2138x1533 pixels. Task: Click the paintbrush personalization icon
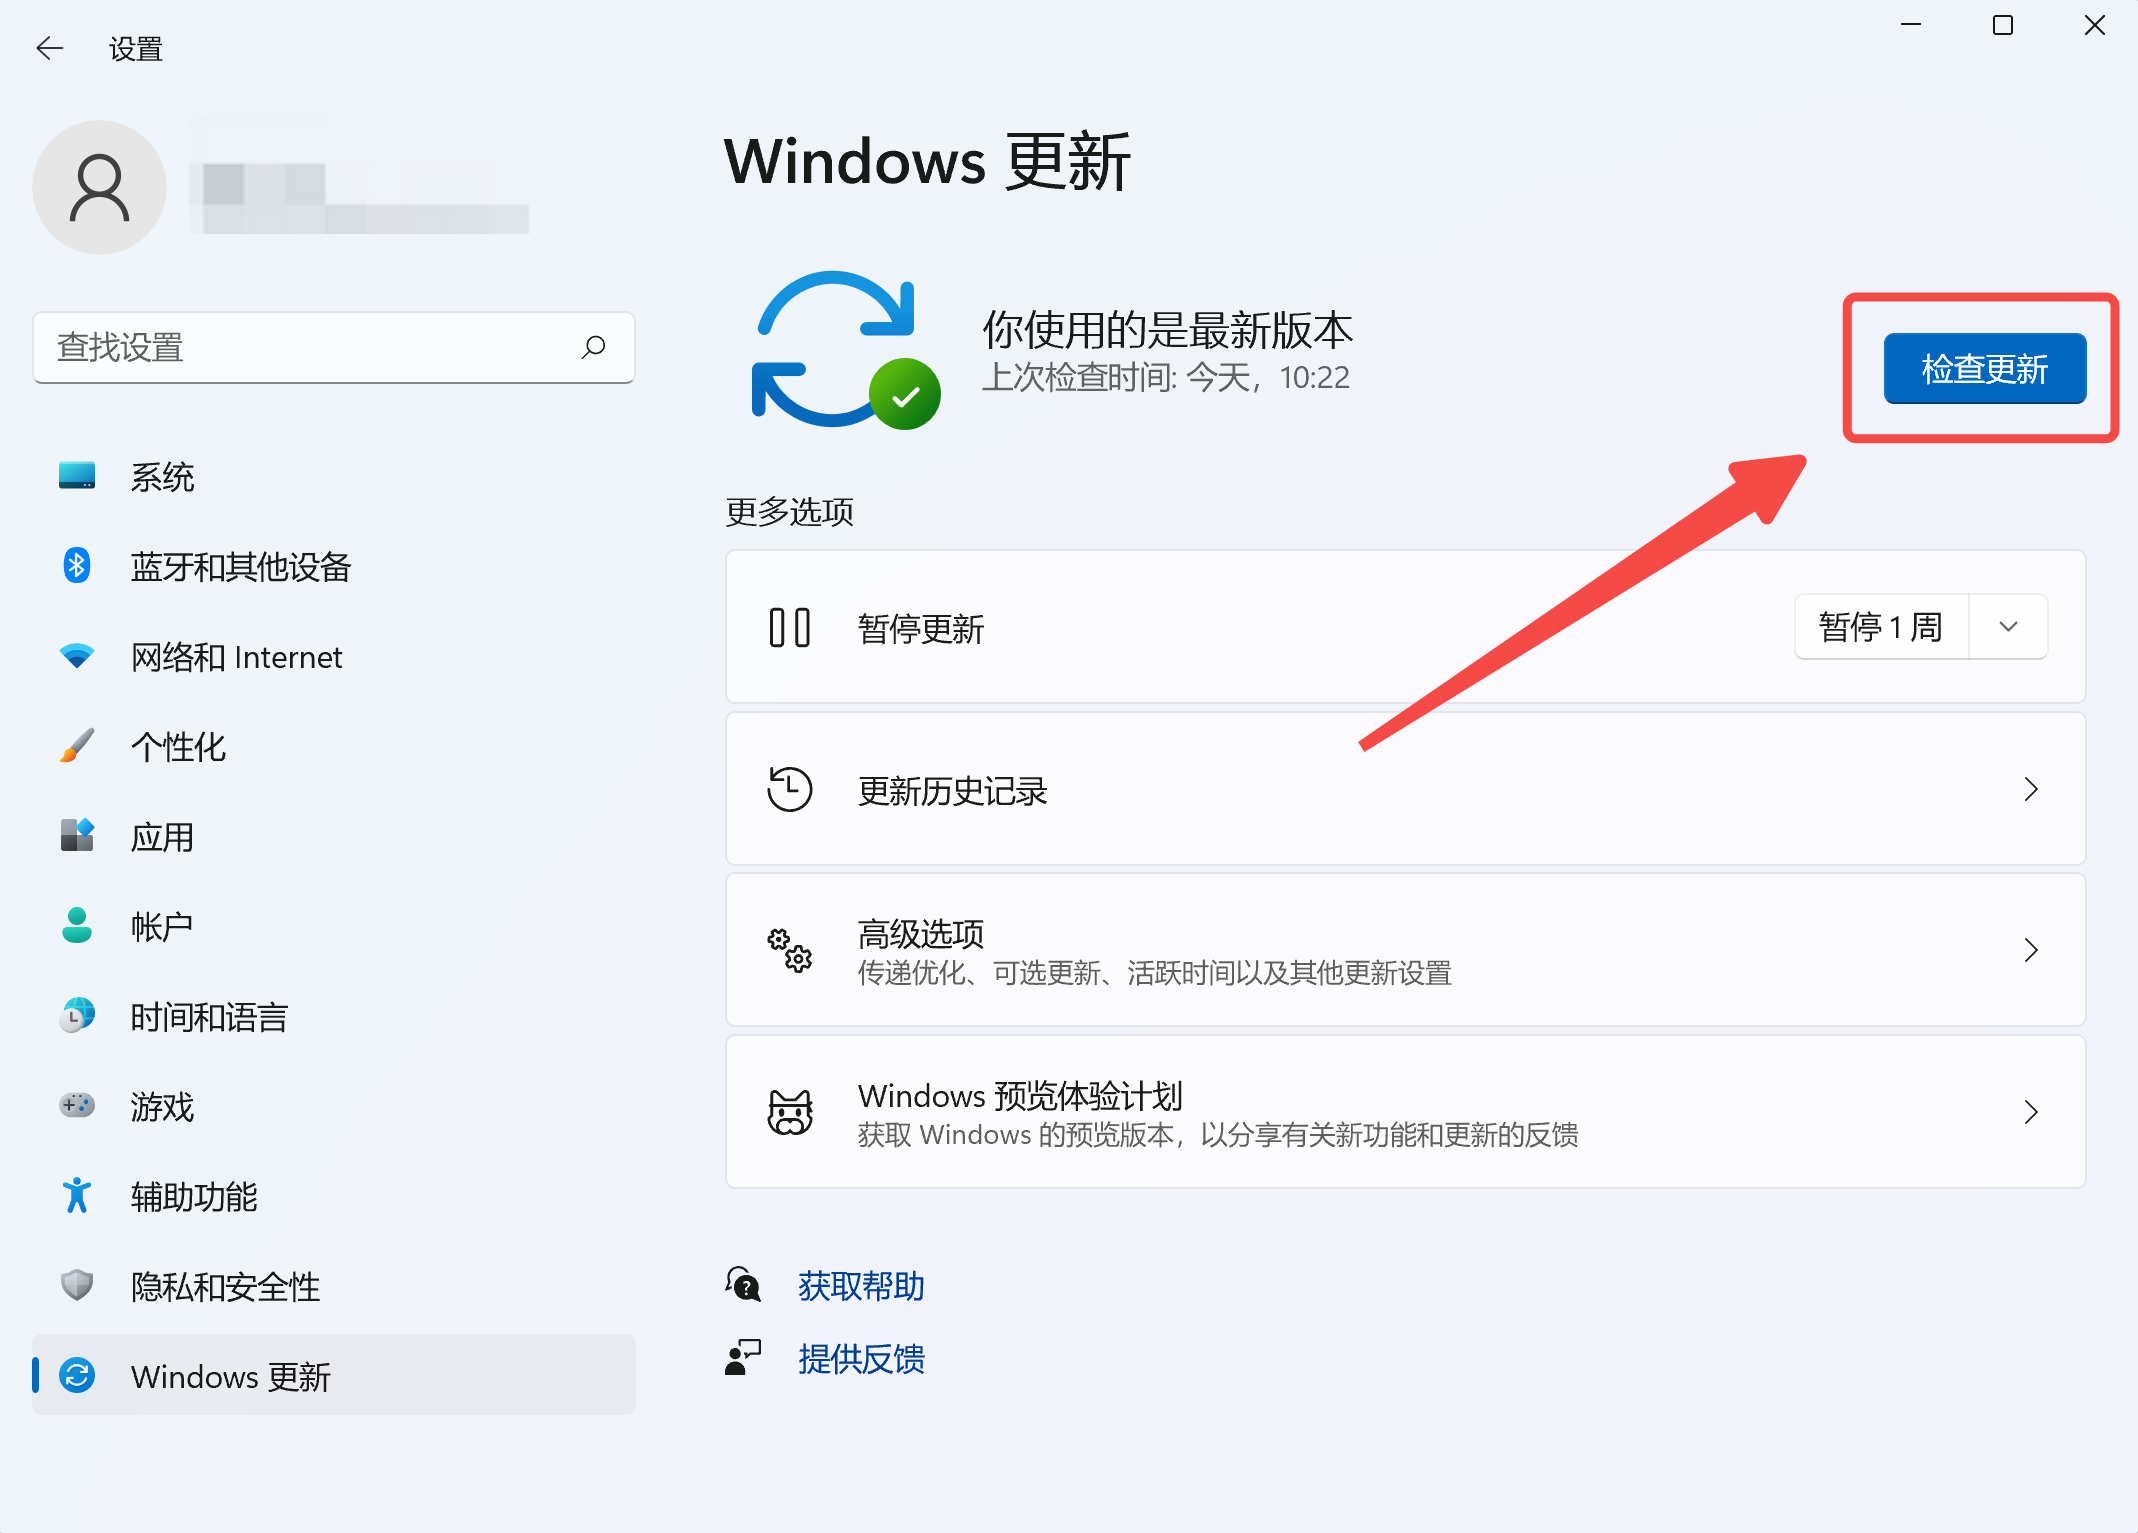click(77, 746)
